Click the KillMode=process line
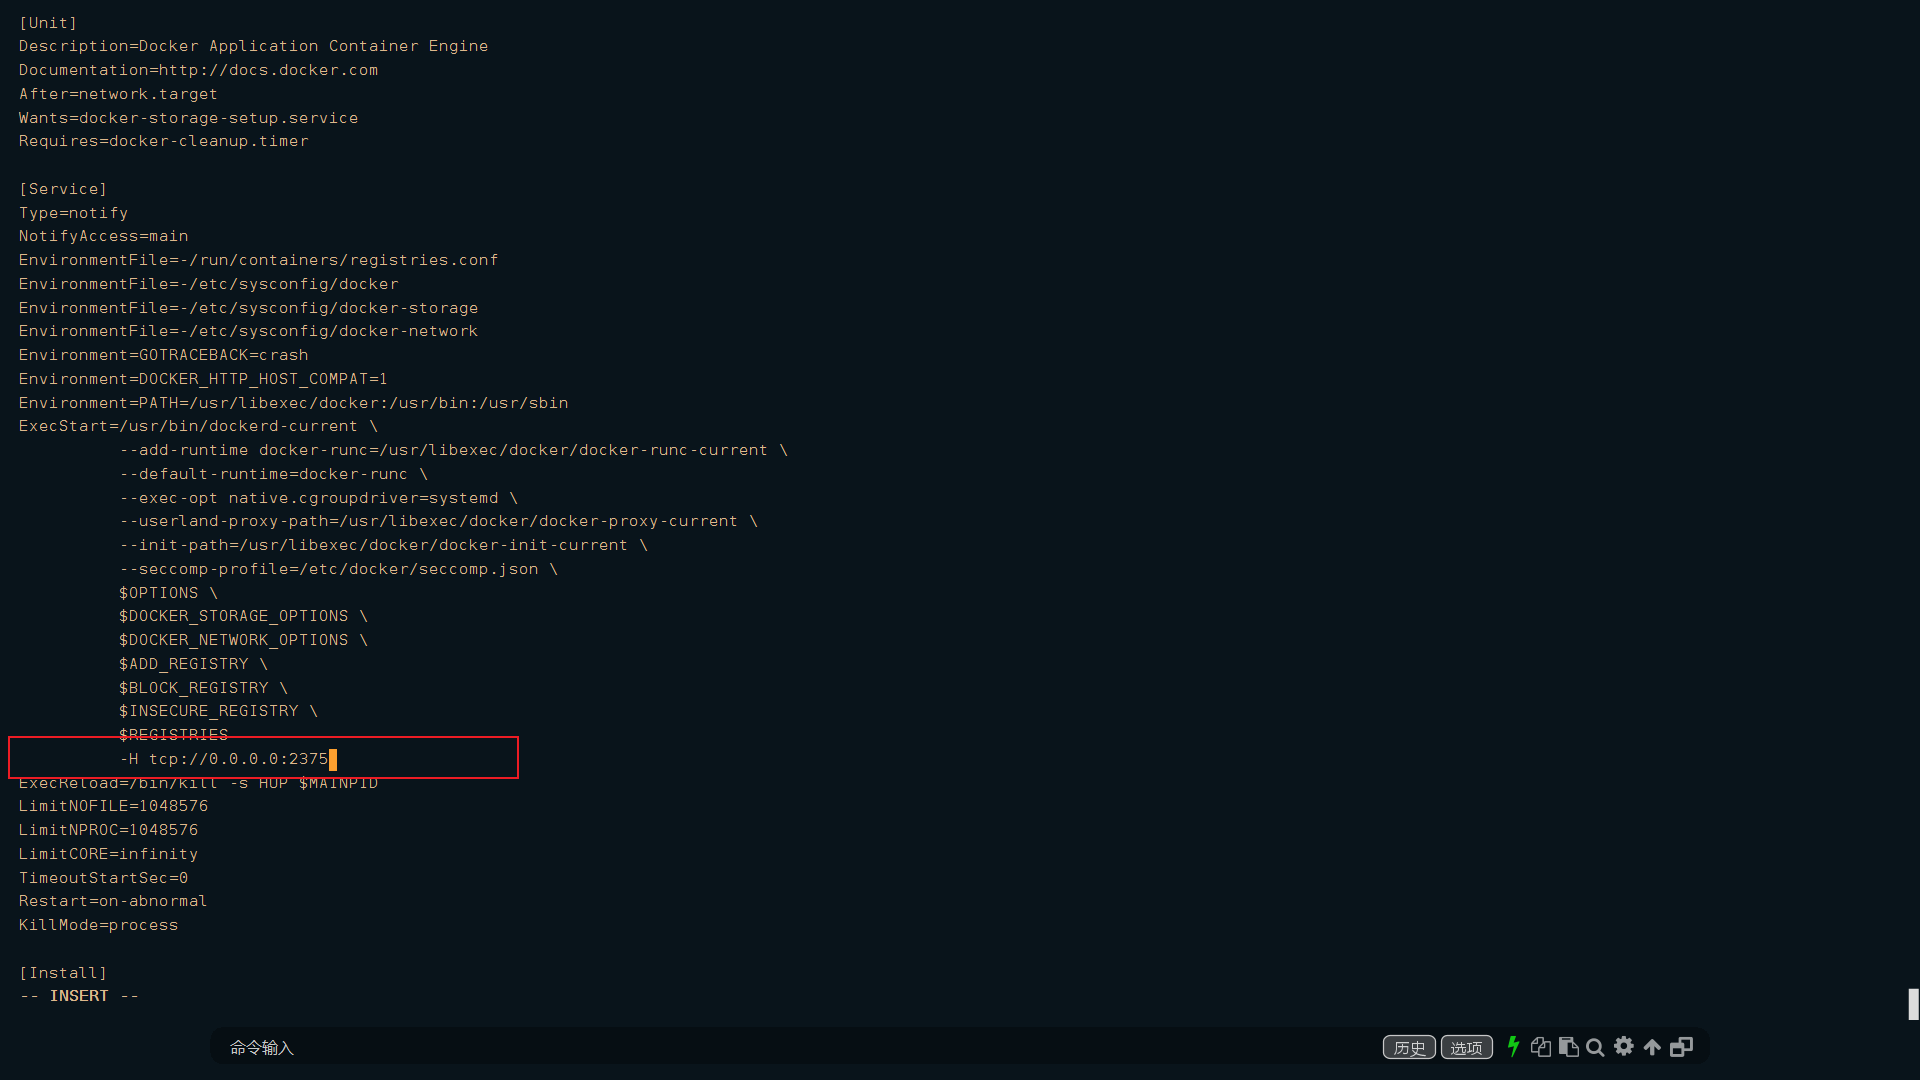The image size is (1920, 1080). click(98, 925)
